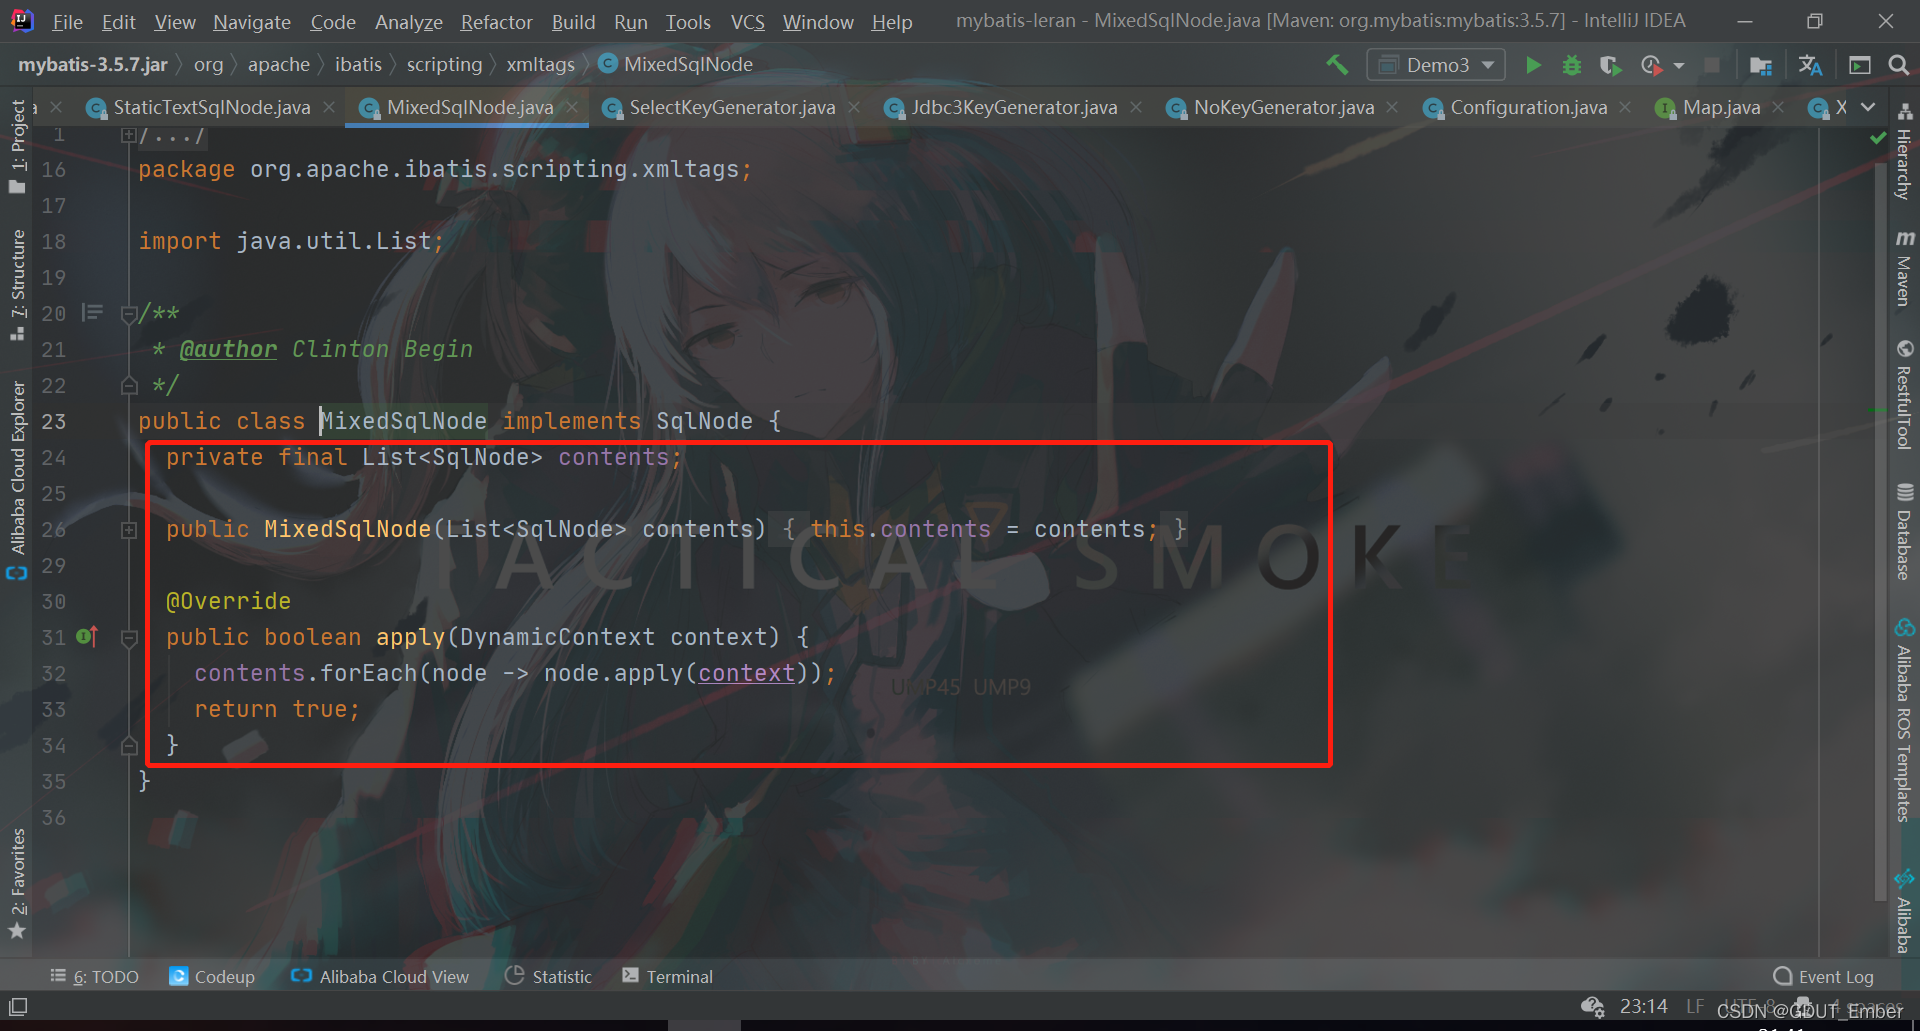Screen dimensions: 1920x1031
Task: Start debugging with the bug icon
Action: coord(1571,65)
